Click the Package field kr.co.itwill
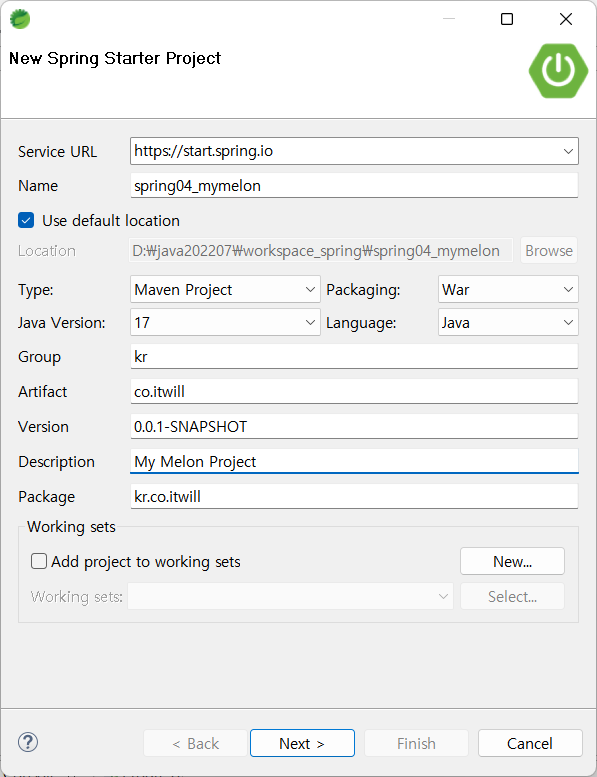This screenshot has width=597, height=777. tap(354, 497)
